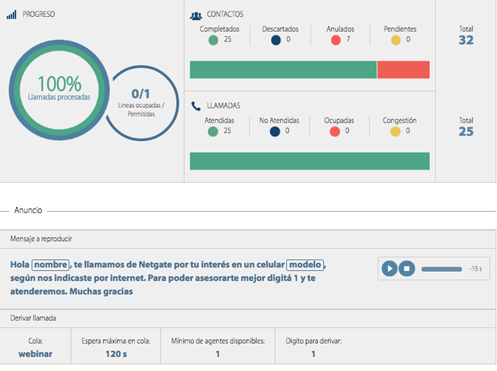Click the calls Total value 25
Image resolution: width=497 pixels, height=371 pixels.
(x=466, y=131)
